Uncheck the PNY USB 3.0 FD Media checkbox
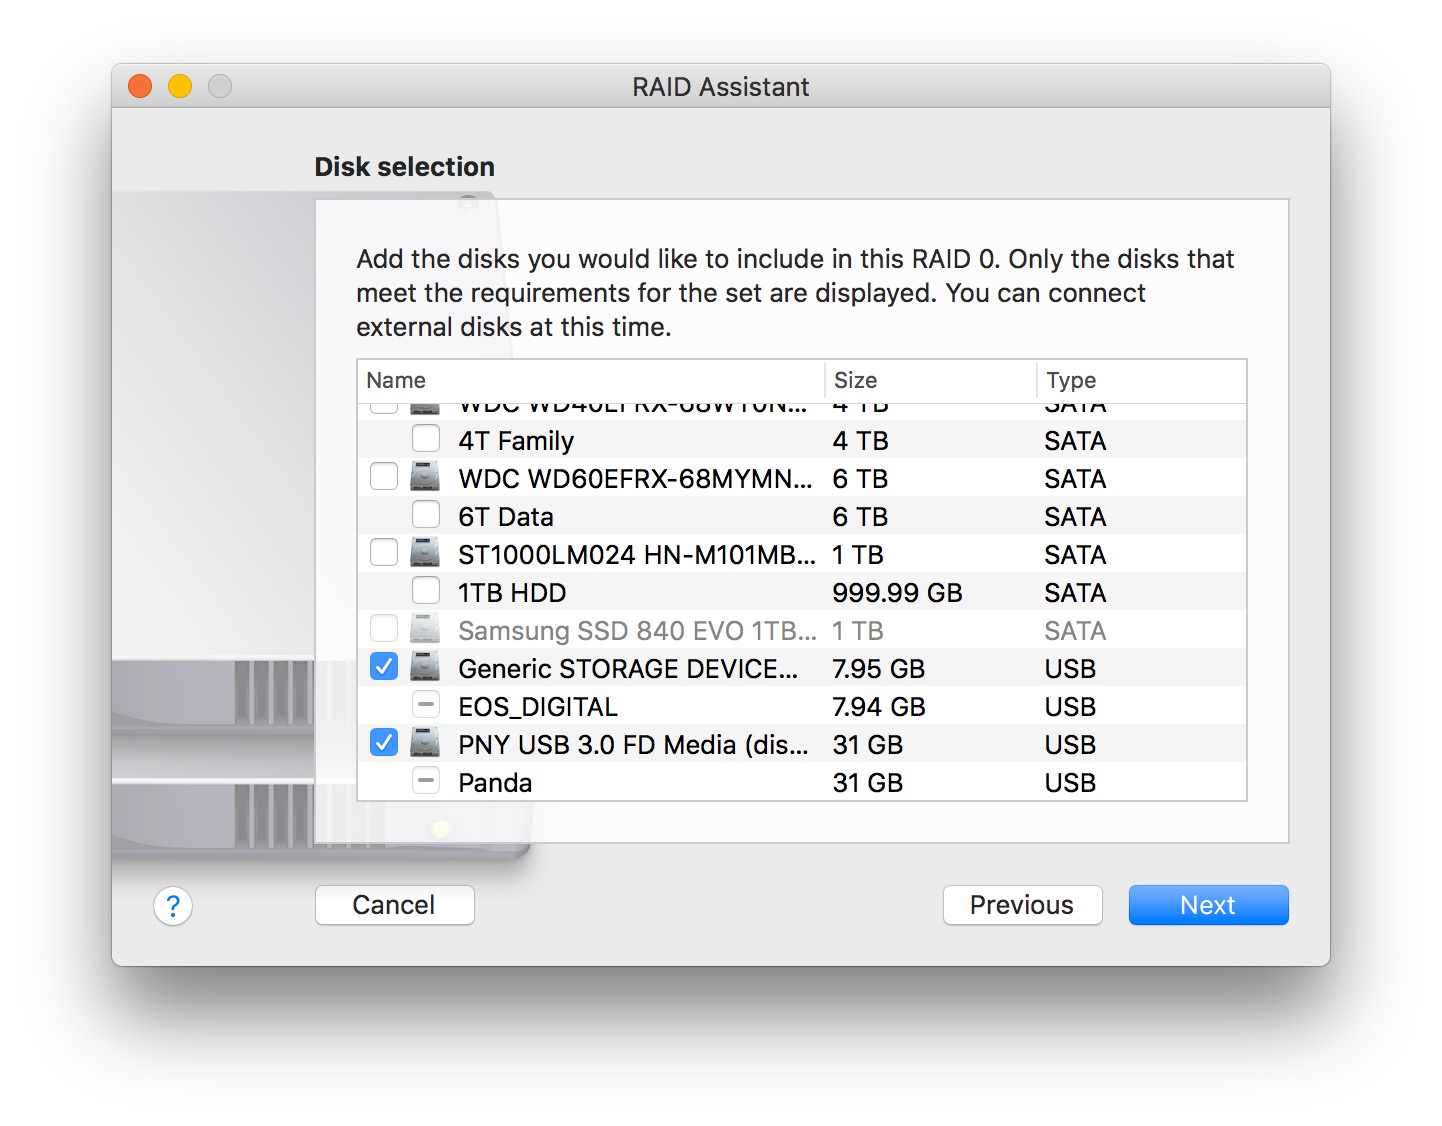Viewport: 1442px width, 1126px height. (x=384, y=743)
